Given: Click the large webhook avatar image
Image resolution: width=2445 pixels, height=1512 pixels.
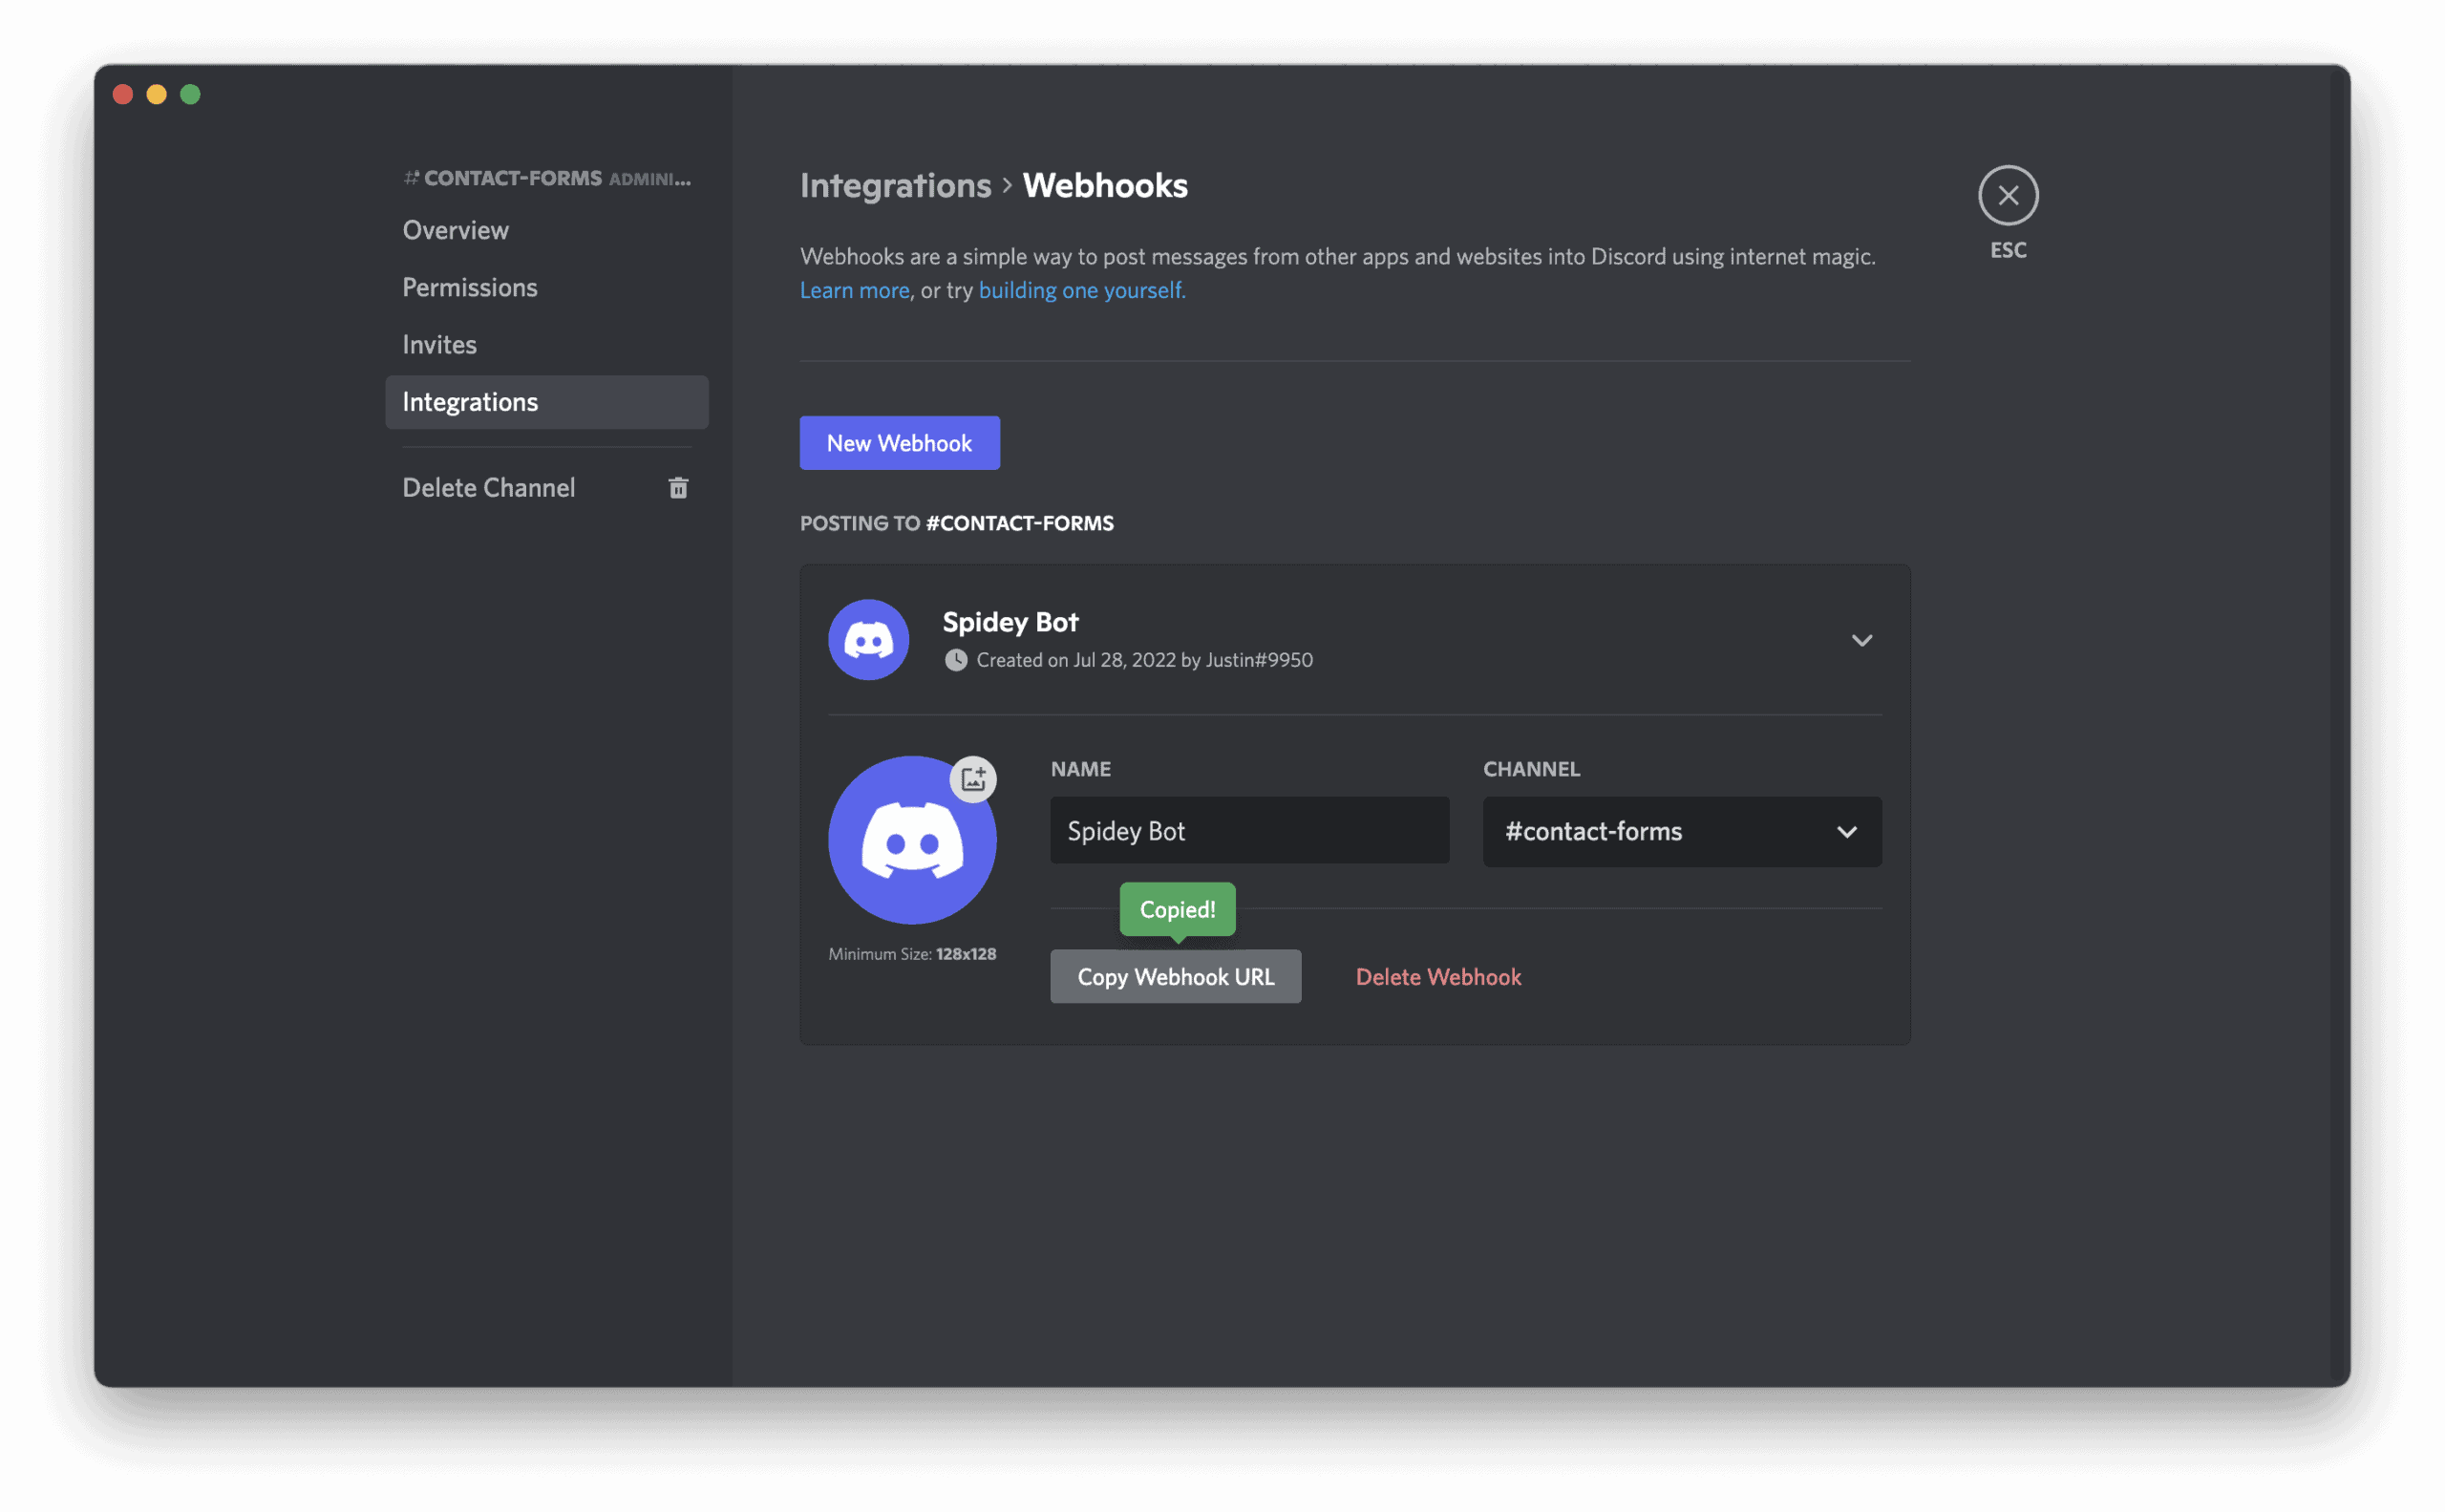Looking at the screenshot, I should tap(911, 842).
